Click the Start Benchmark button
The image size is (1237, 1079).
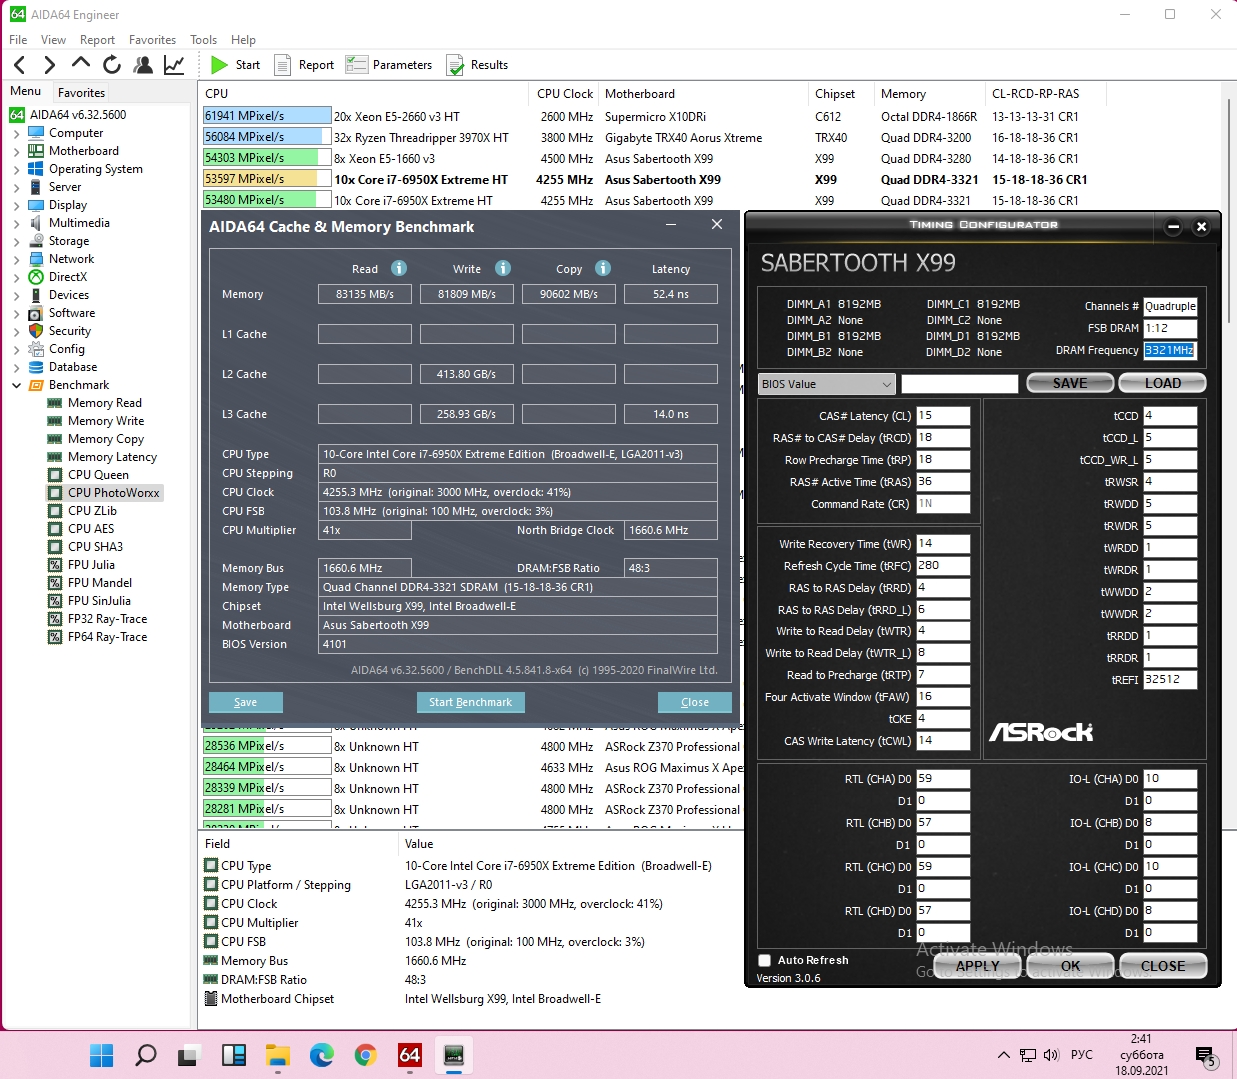(470, 702)
